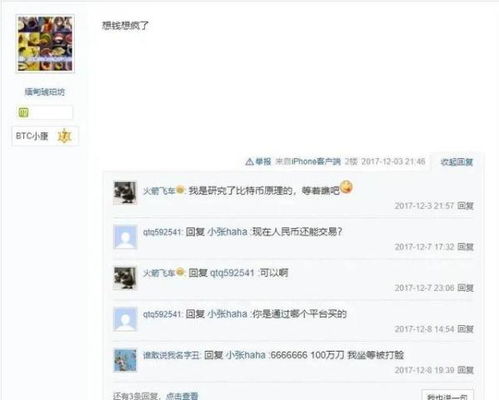Click the BTC小康 star badge icon
This screenshot has width=499, height=400.
click(64, 136)
